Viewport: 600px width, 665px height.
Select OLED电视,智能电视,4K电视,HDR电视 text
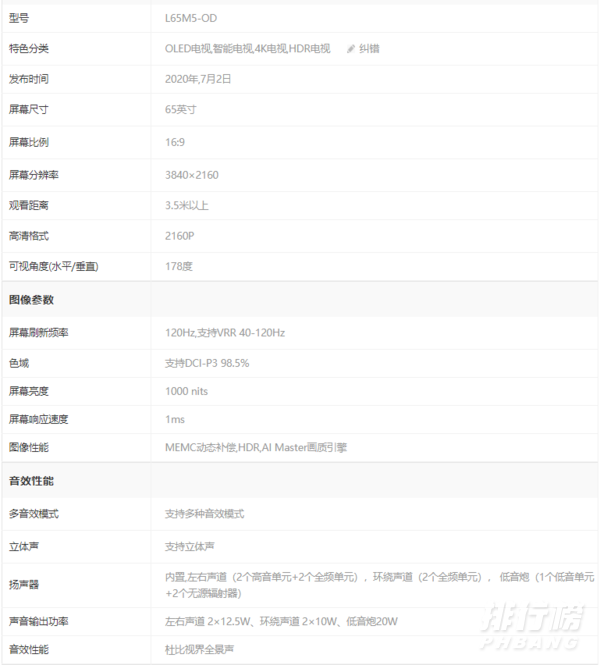248,49
